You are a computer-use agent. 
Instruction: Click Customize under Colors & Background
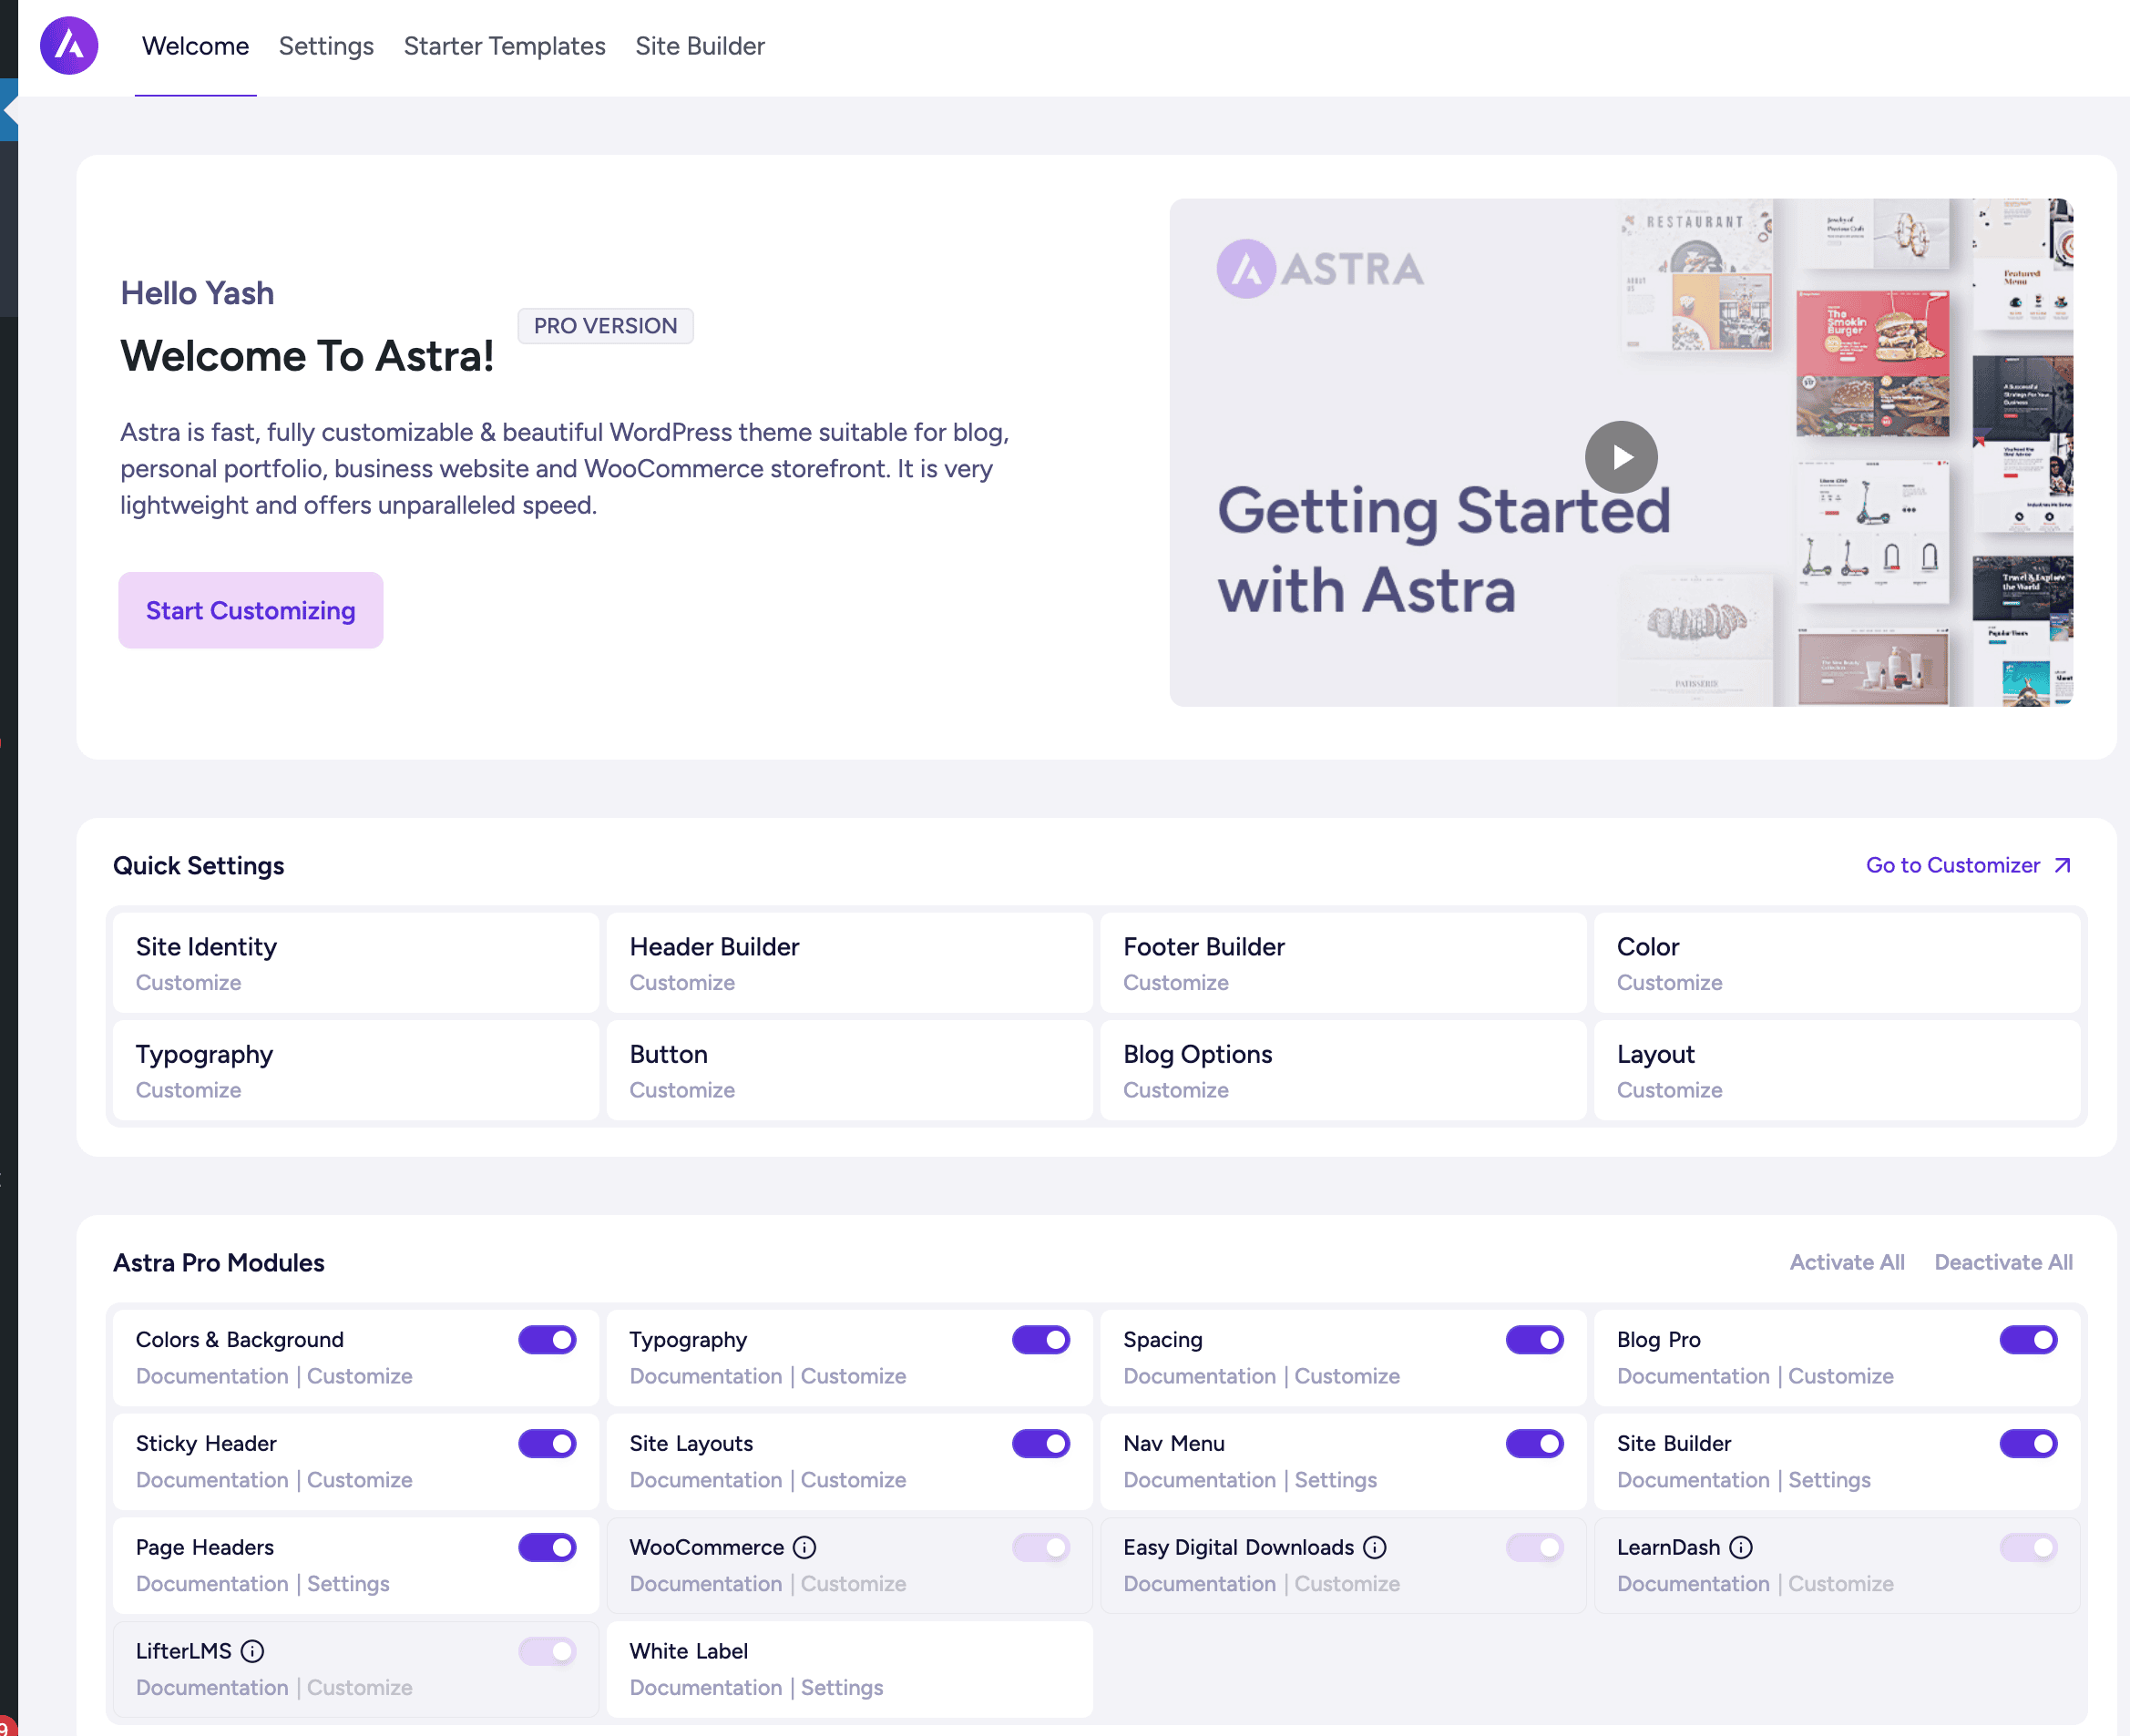[x=359, y=1376]
